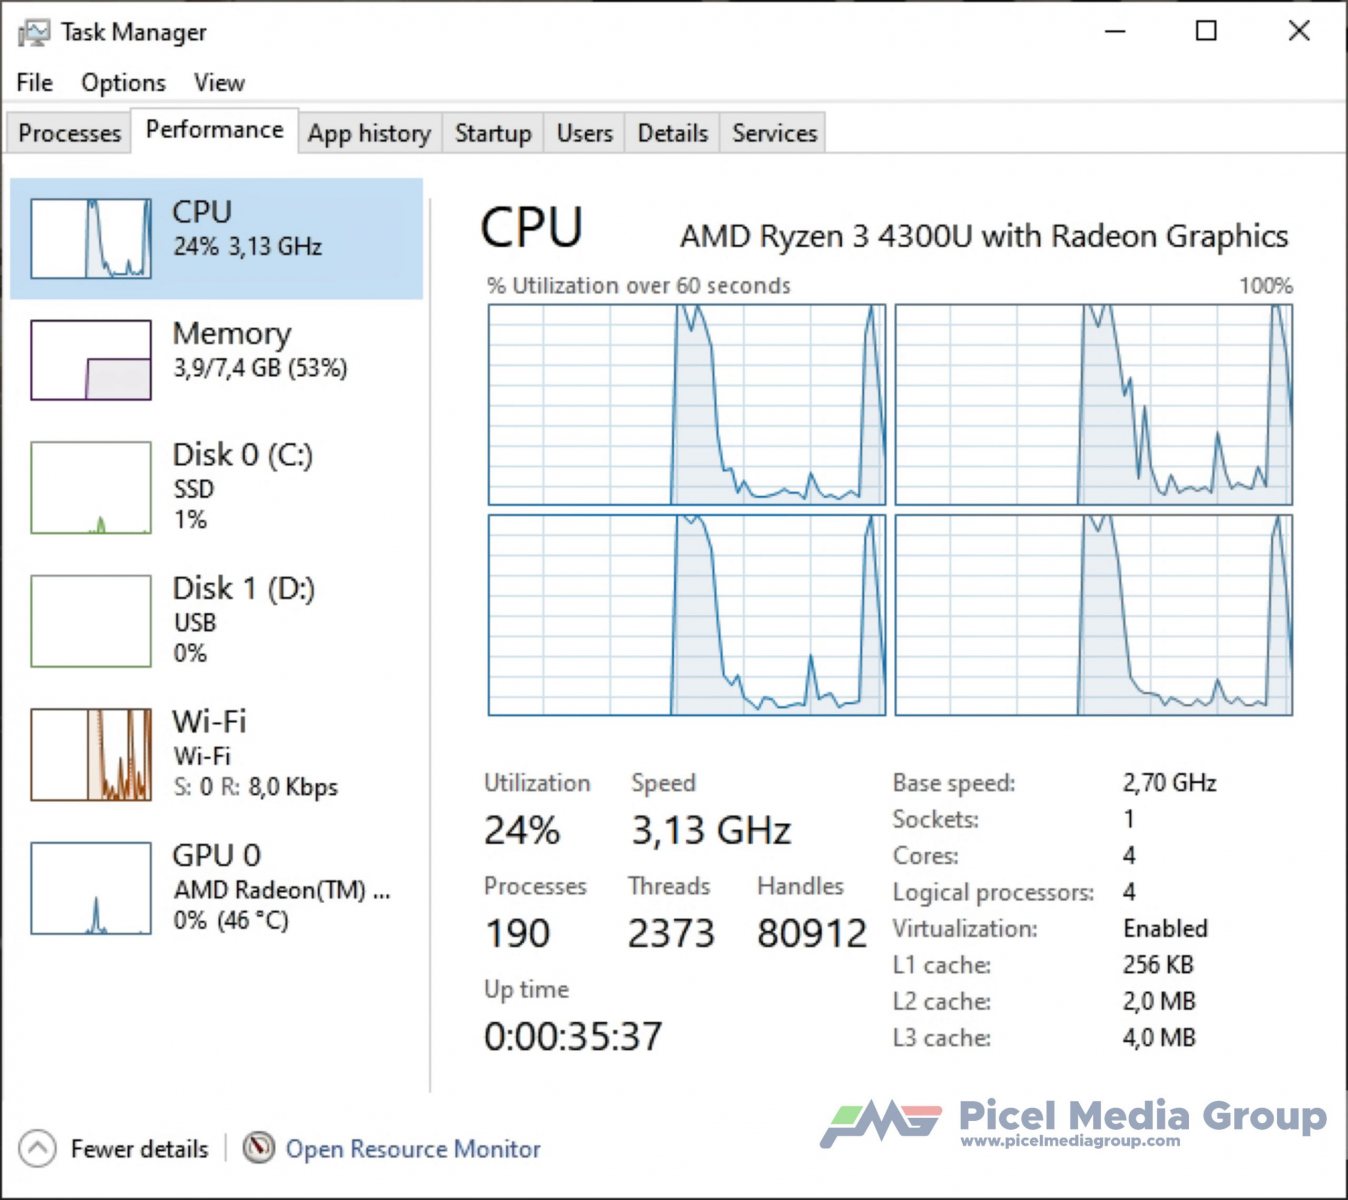
Task: Switch to the Processes tab
Action: (x=69, y=133)
